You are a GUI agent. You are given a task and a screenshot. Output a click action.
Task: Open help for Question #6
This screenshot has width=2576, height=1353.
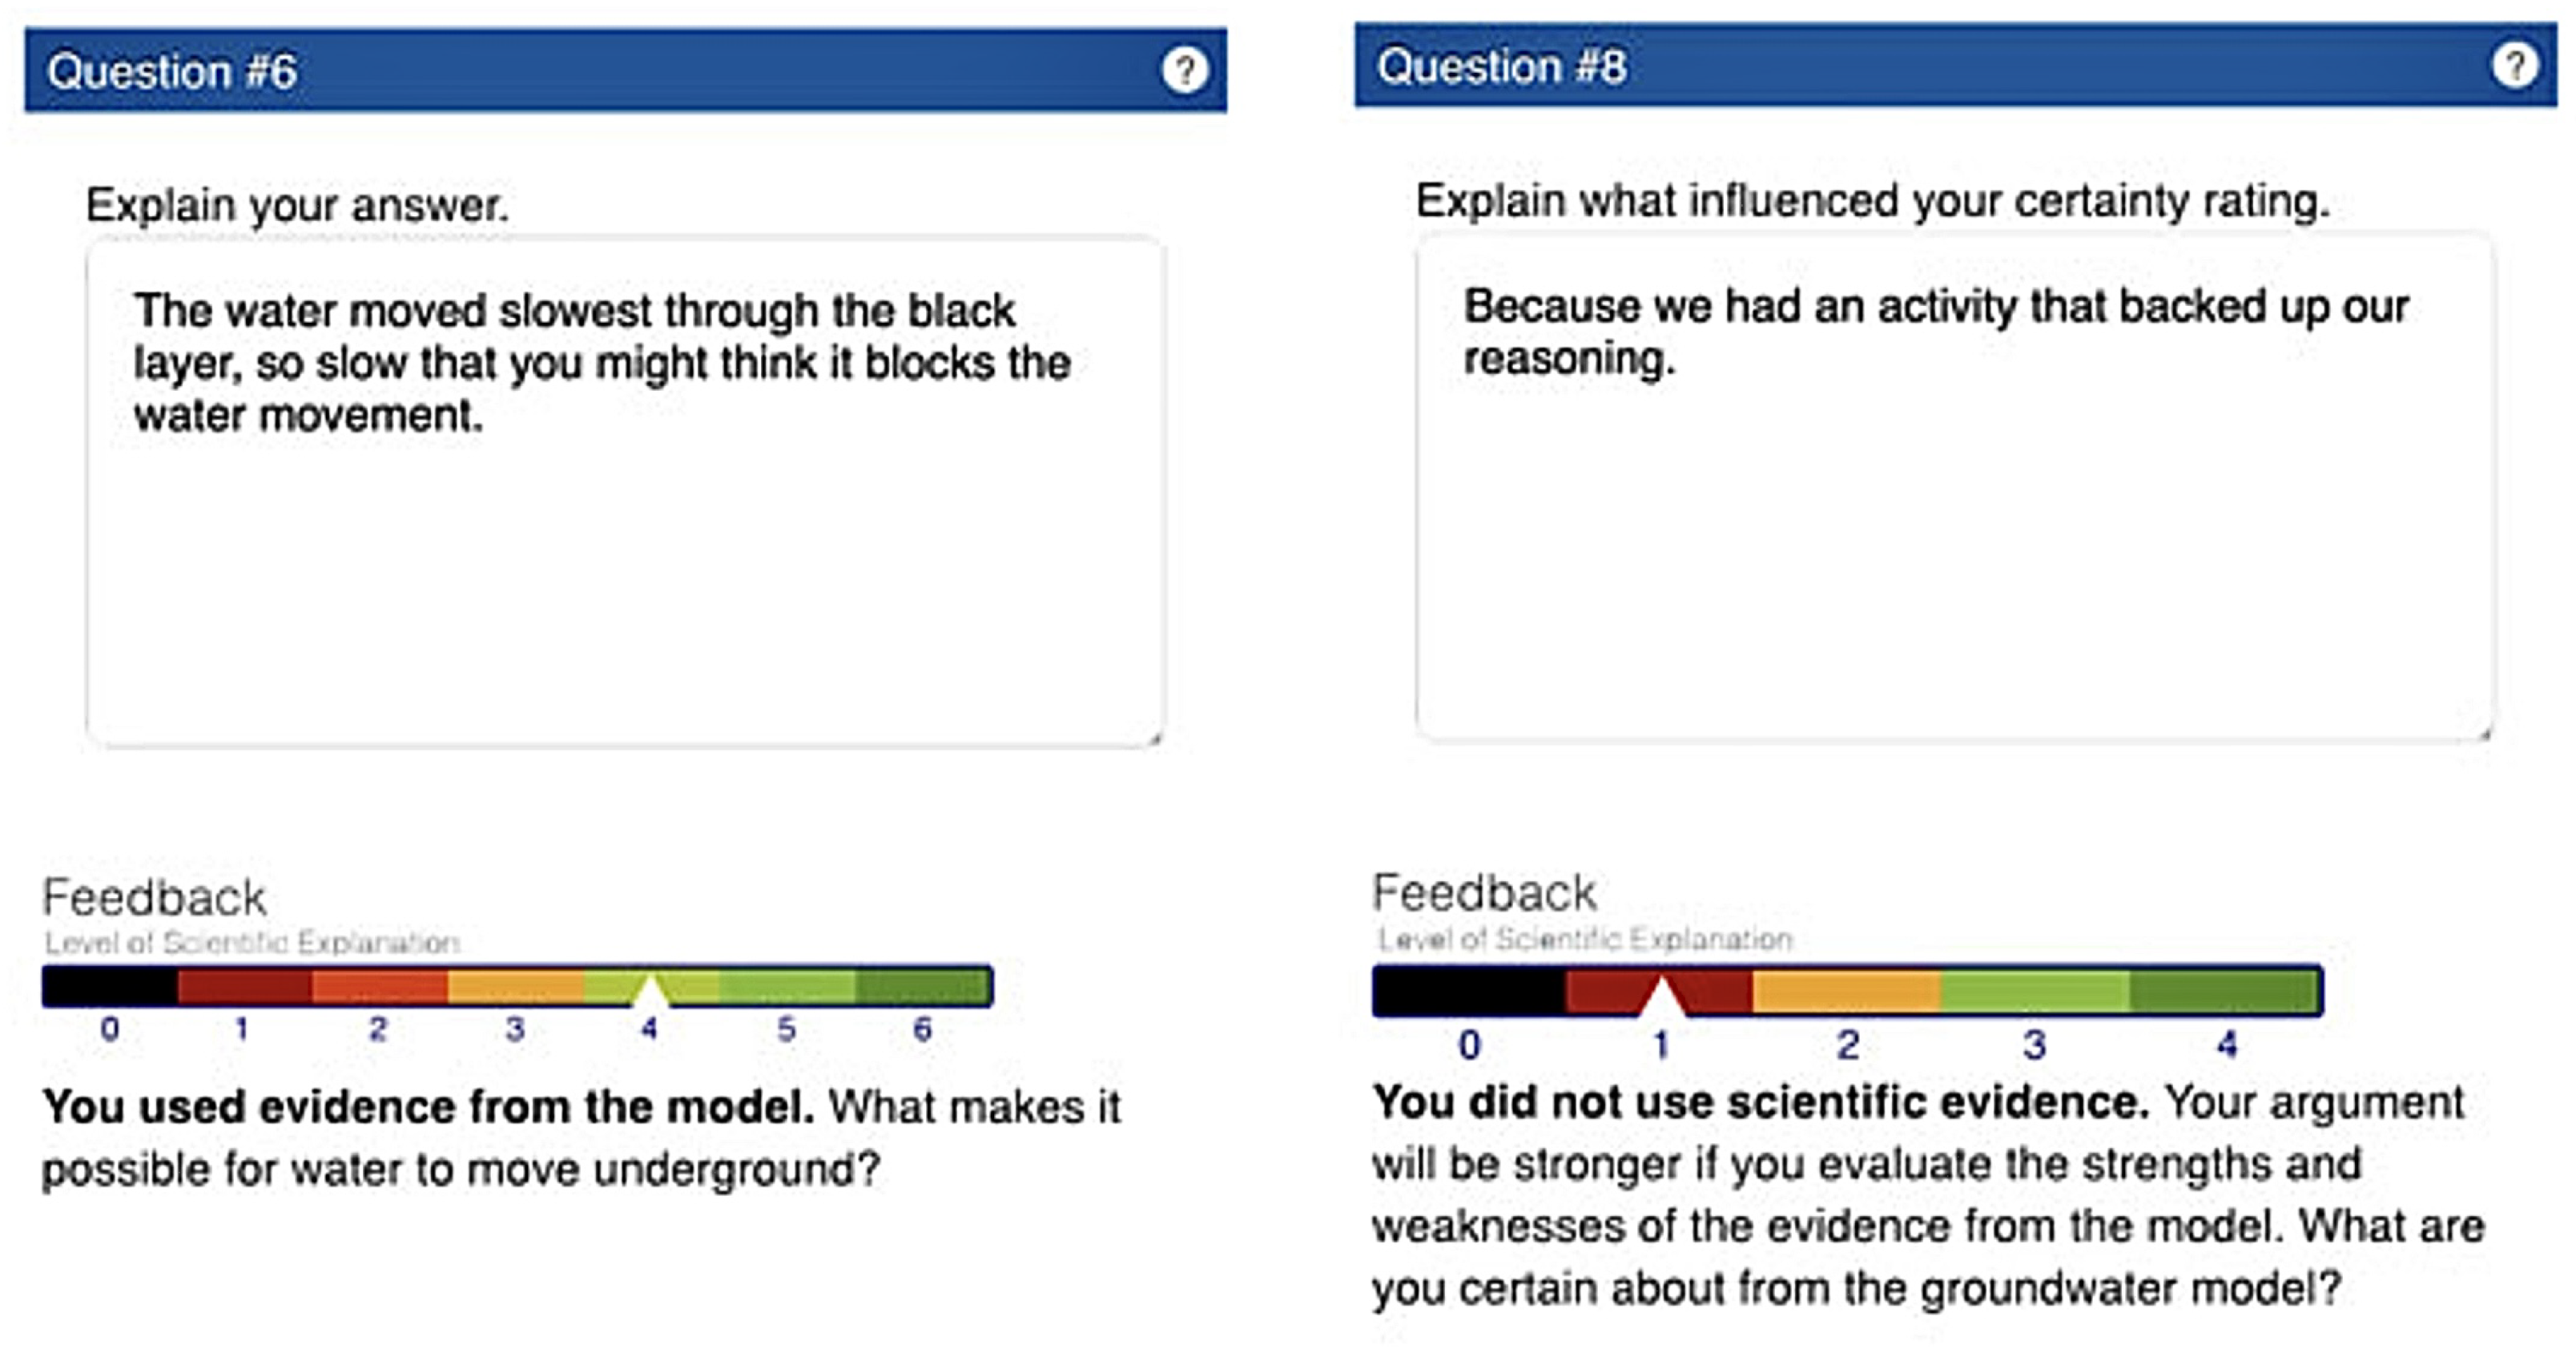pos(1184,71)
